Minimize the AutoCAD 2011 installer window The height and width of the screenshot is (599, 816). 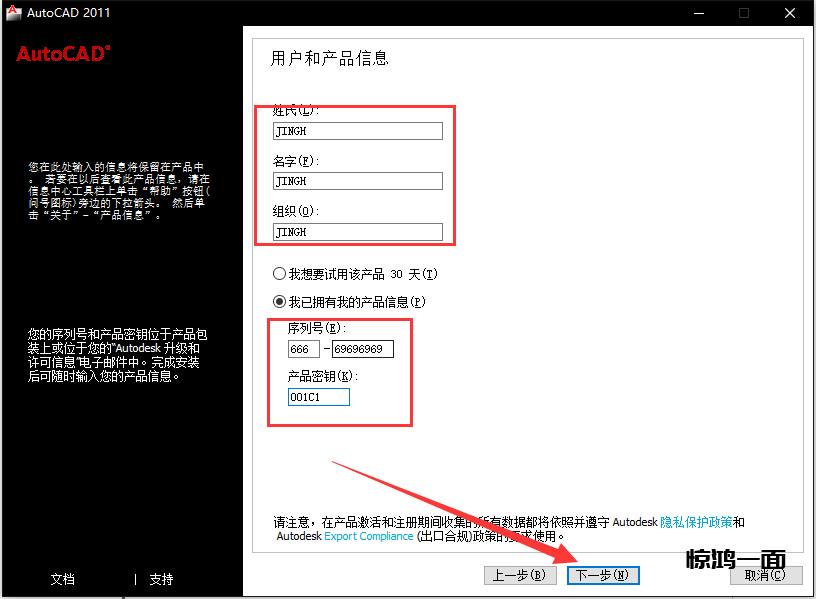click(697, 13)
